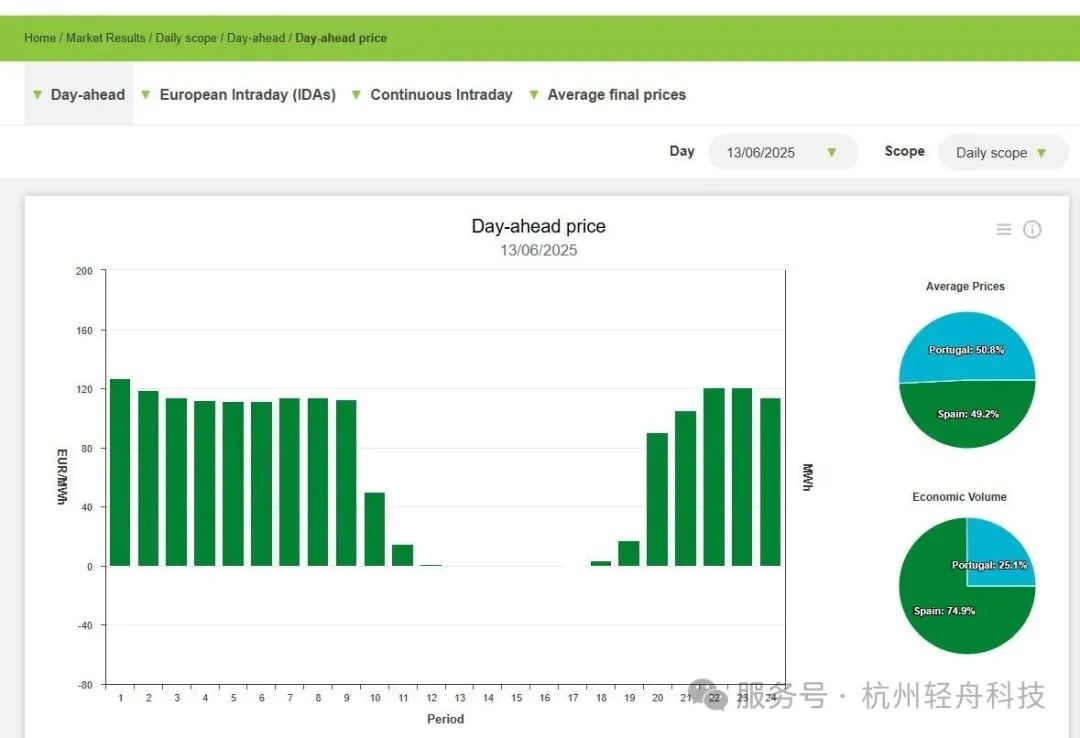Open the Day-ahead menu tab

coord(88,95)
